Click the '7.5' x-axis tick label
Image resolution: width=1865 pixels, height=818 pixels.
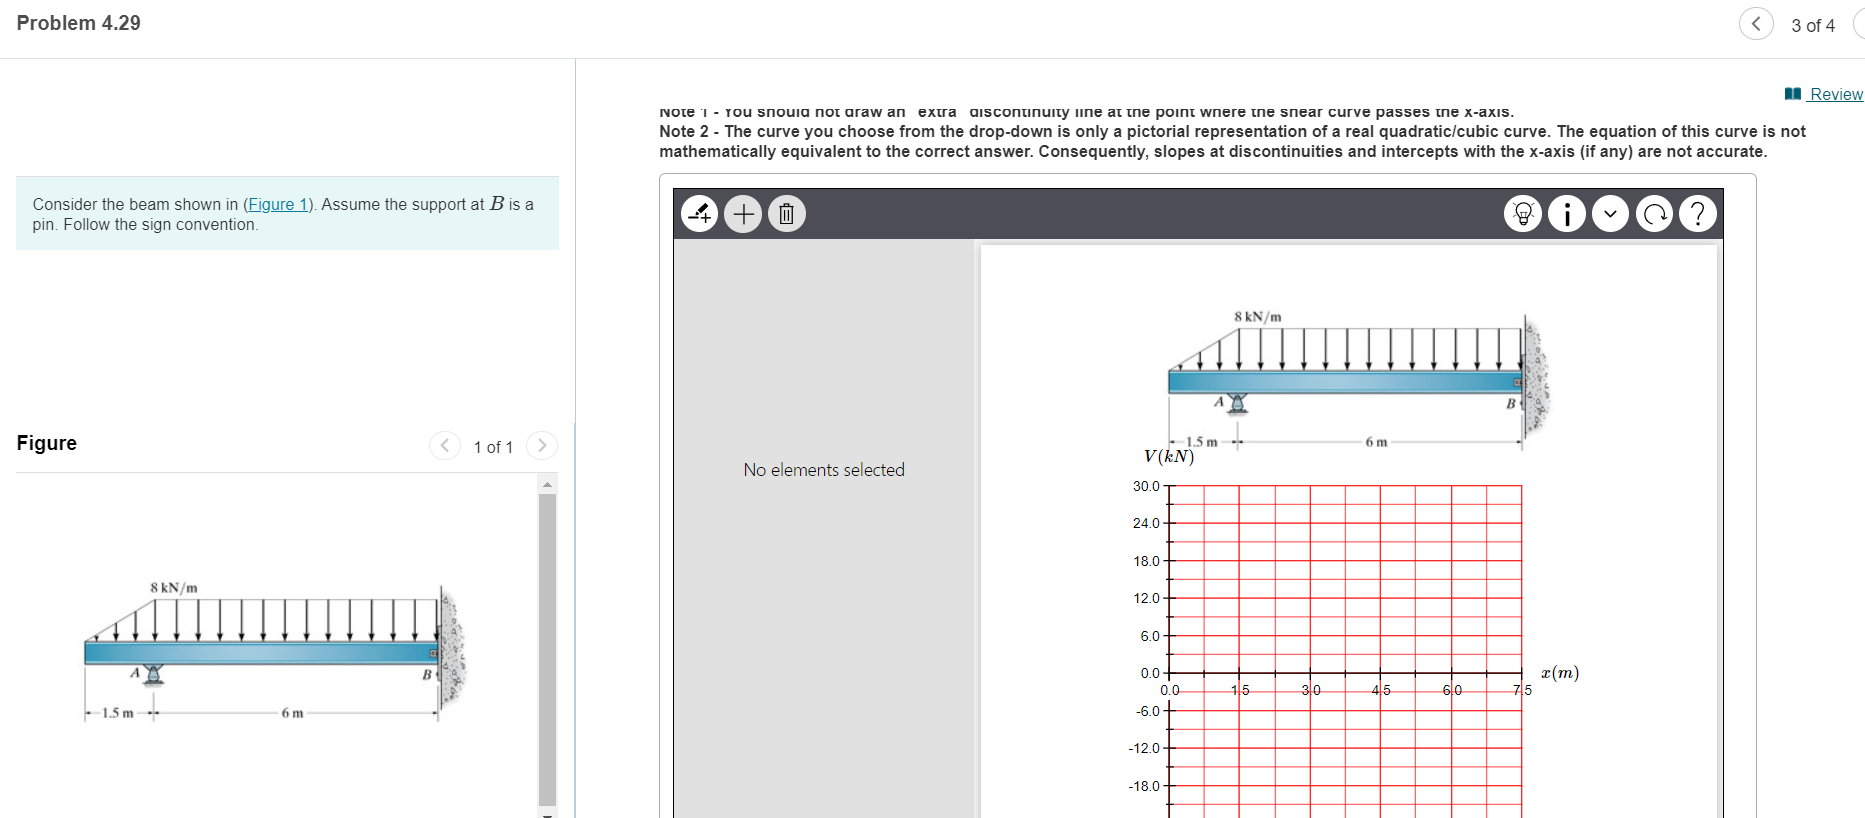pos(1522,690)
